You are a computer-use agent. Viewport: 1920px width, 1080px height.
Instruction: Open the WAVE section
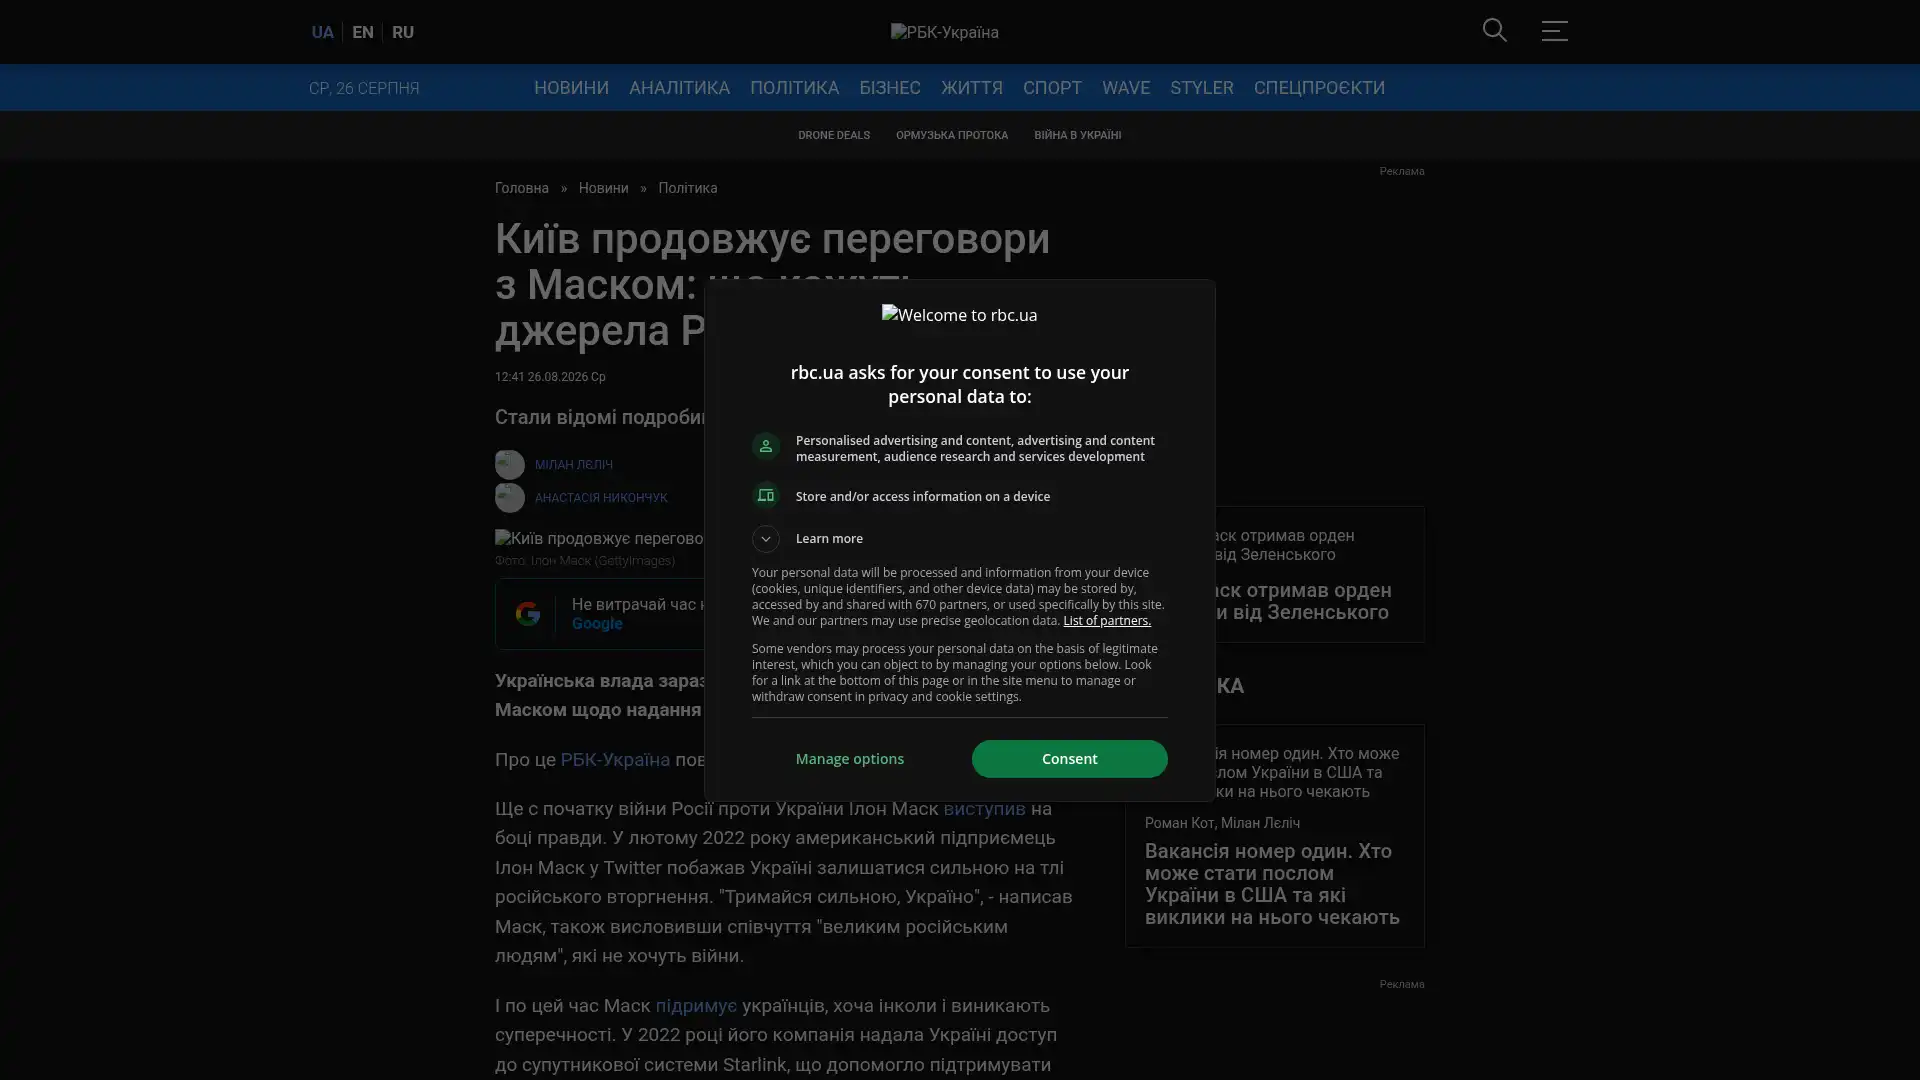pos(1125,88)
